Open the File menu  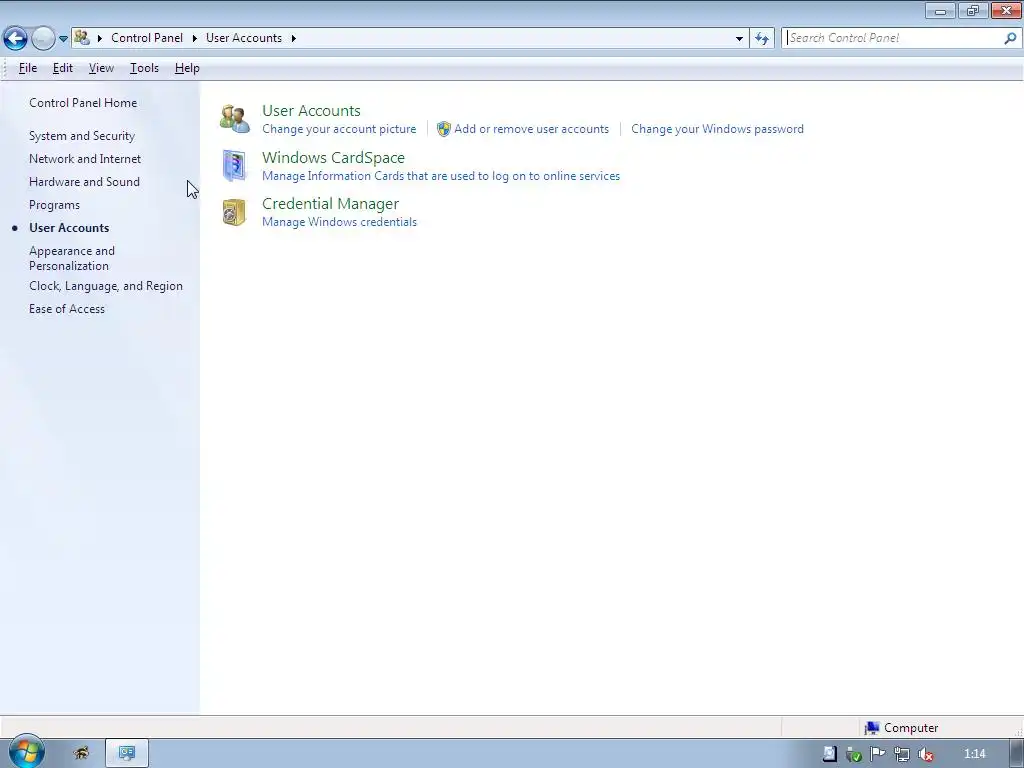[x=27, y=68]
